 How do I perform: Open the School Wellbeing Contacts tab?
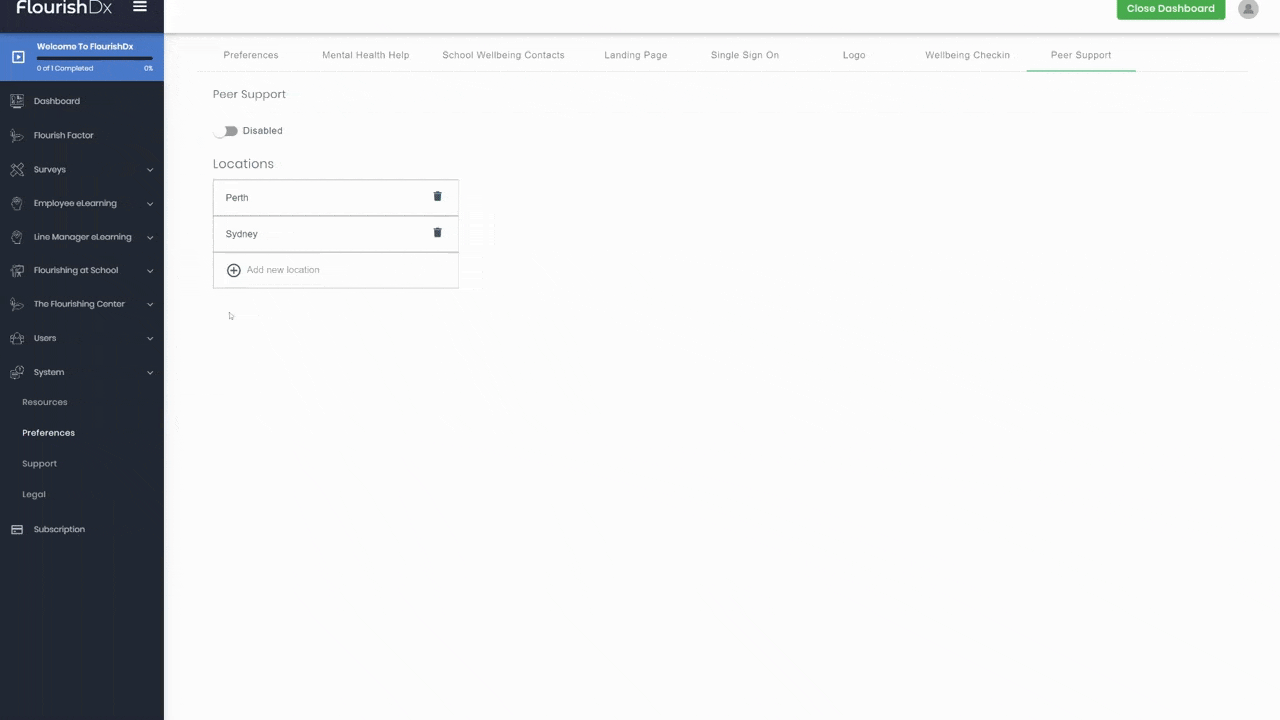(x=503, y=55)
